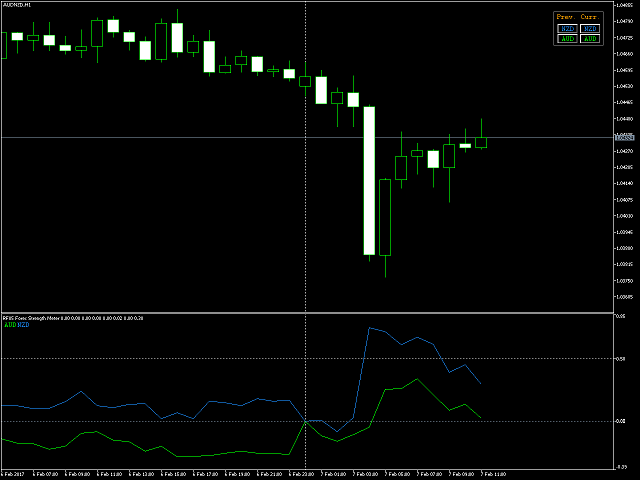The image size is (640, 480).
Task: Click the 1.04725 price label on axis
Action: [624, 38]
